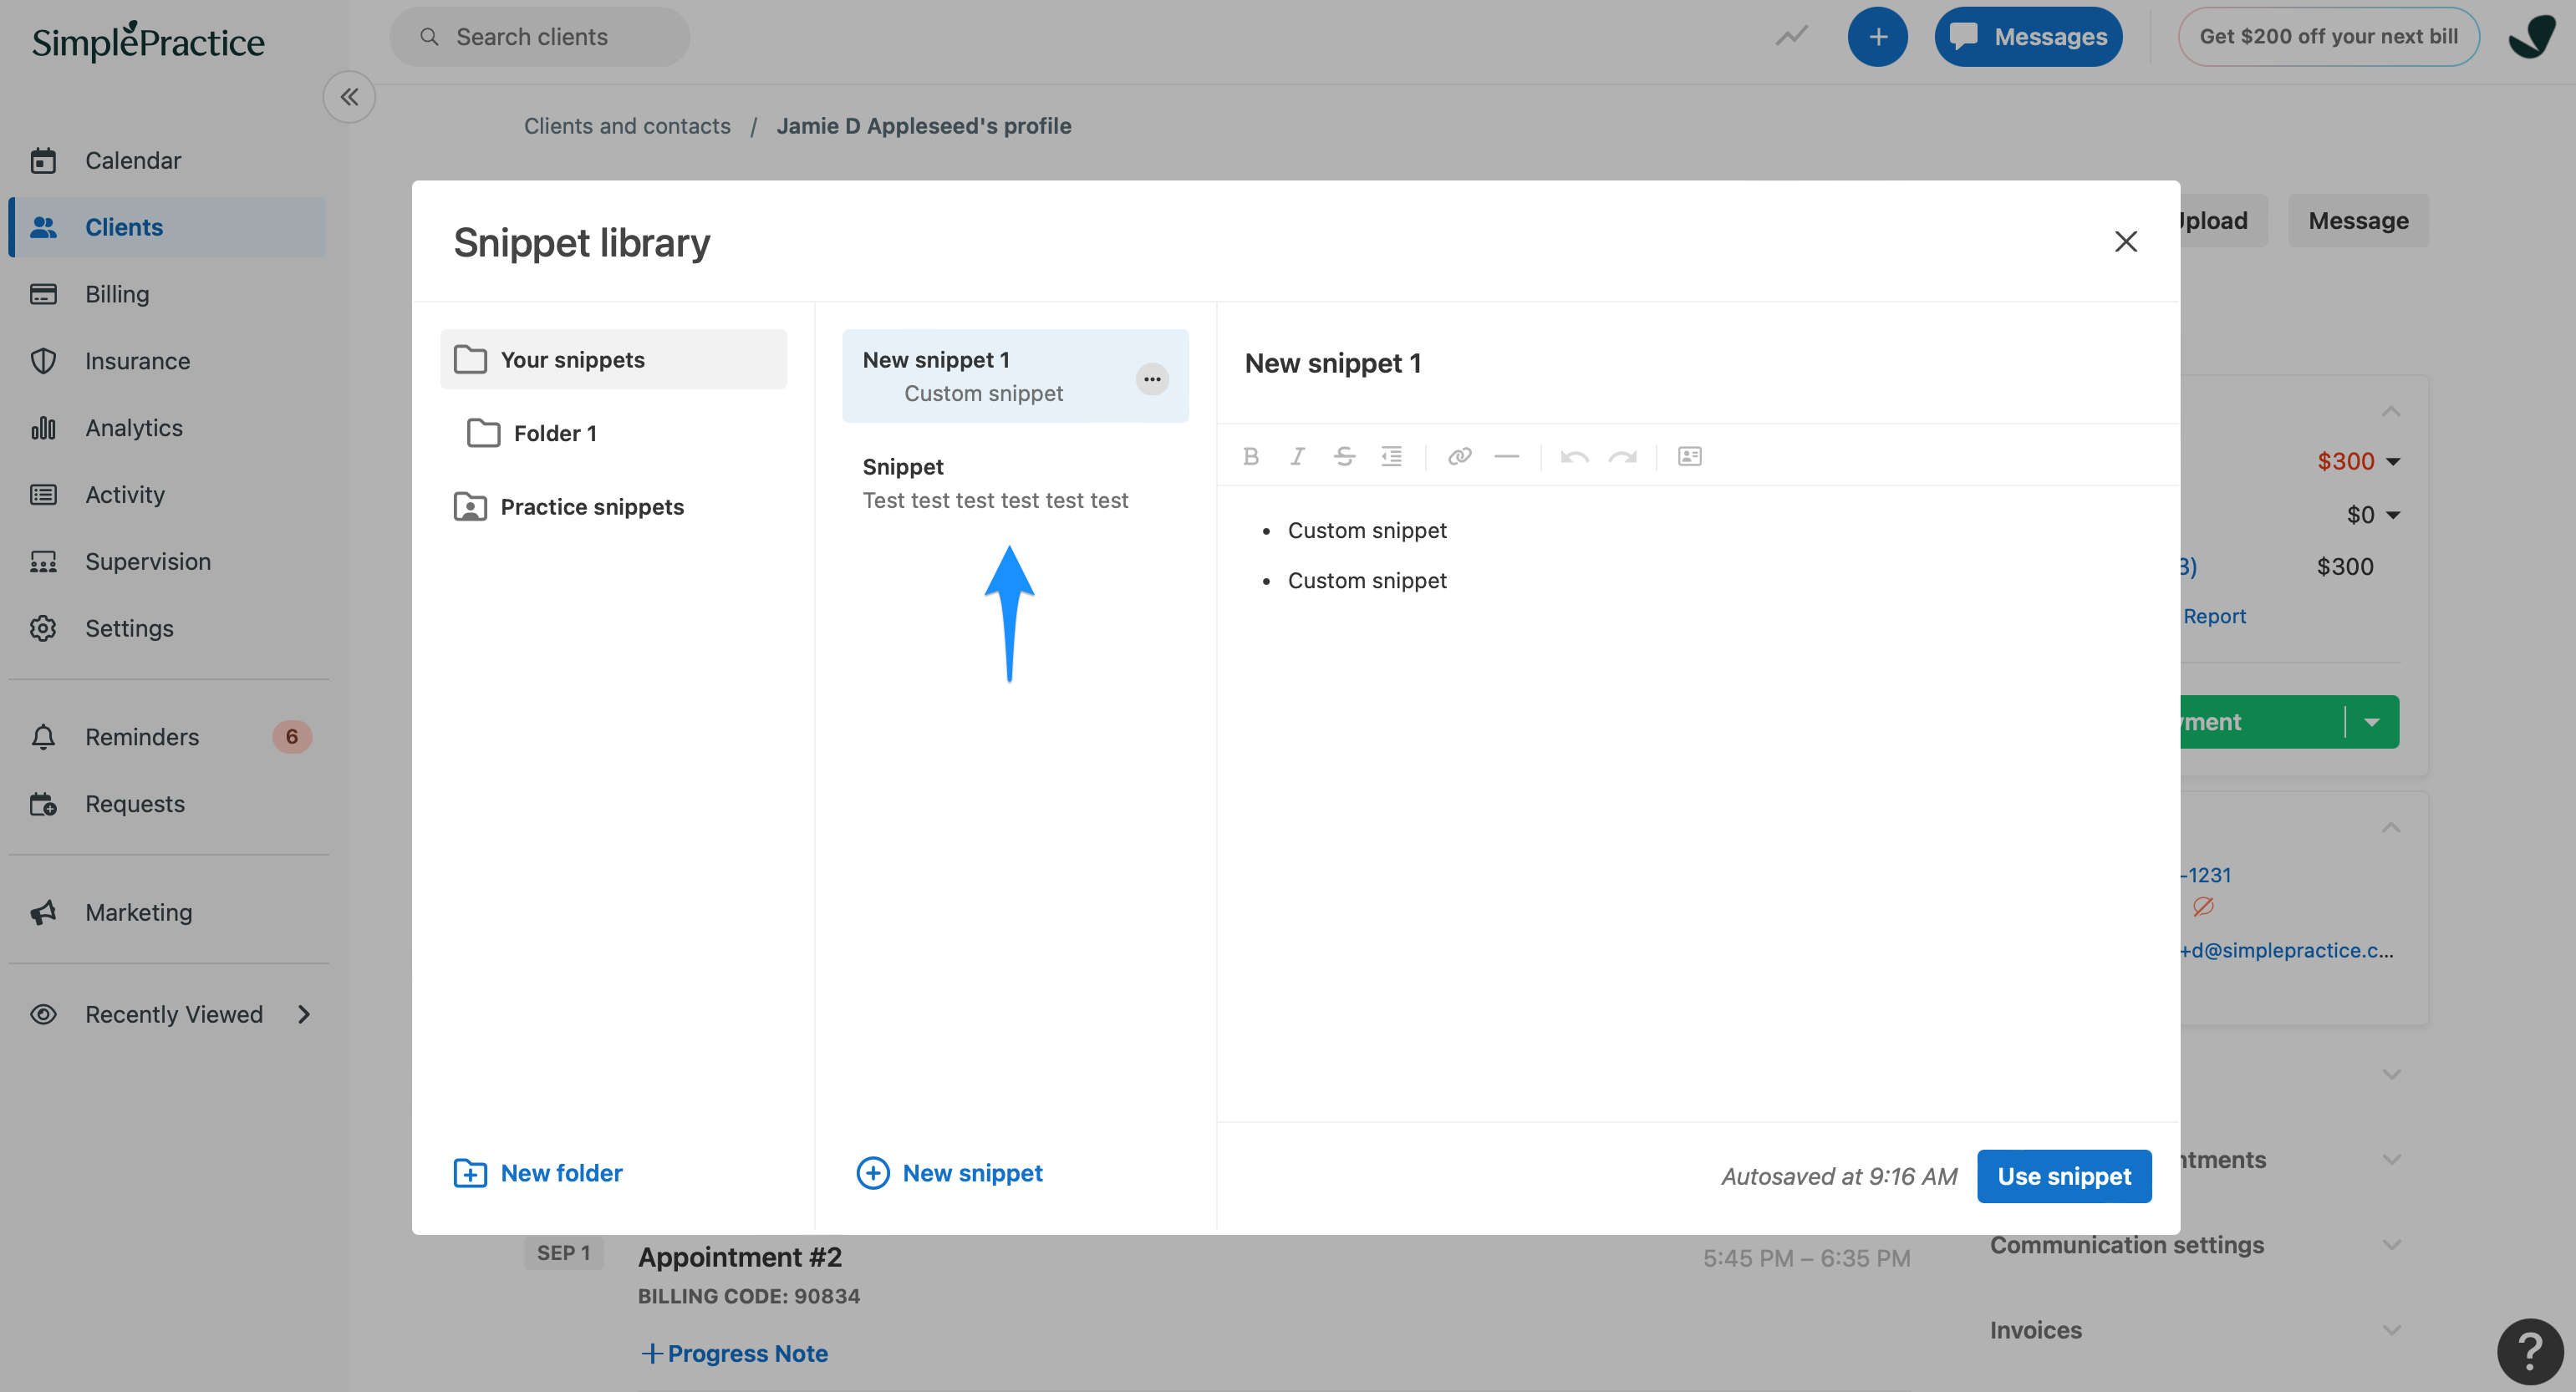Viewport: 2576px width, 1392px height.
Task: Open Activity in sidebar
Action: pyautogui.click(x=167, y=494)
